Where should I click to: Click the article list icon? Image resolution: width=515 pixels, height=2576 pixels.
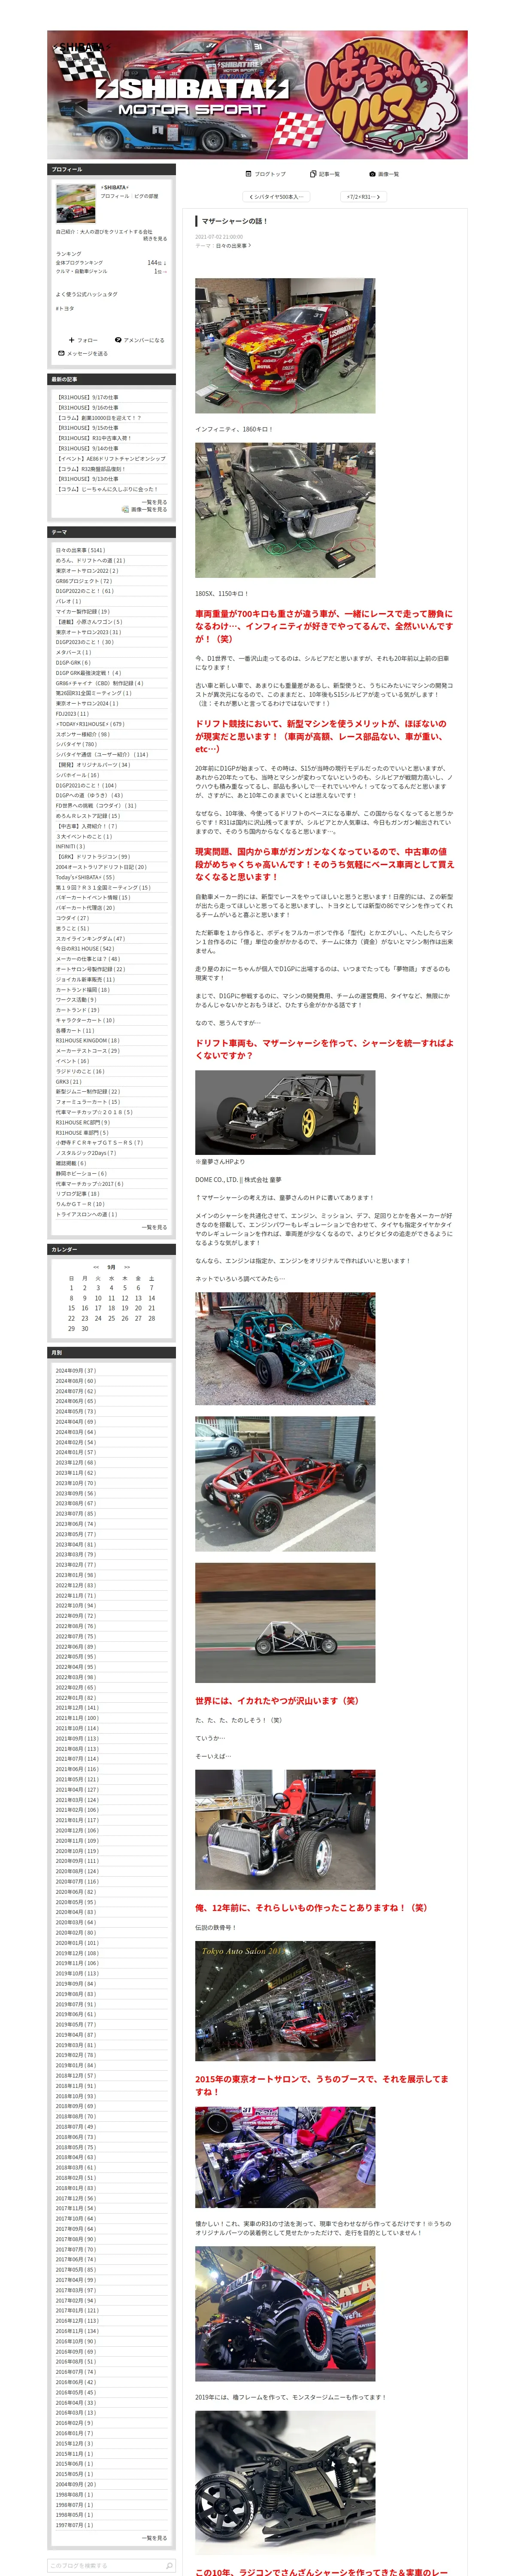click(x=313, y=174)
